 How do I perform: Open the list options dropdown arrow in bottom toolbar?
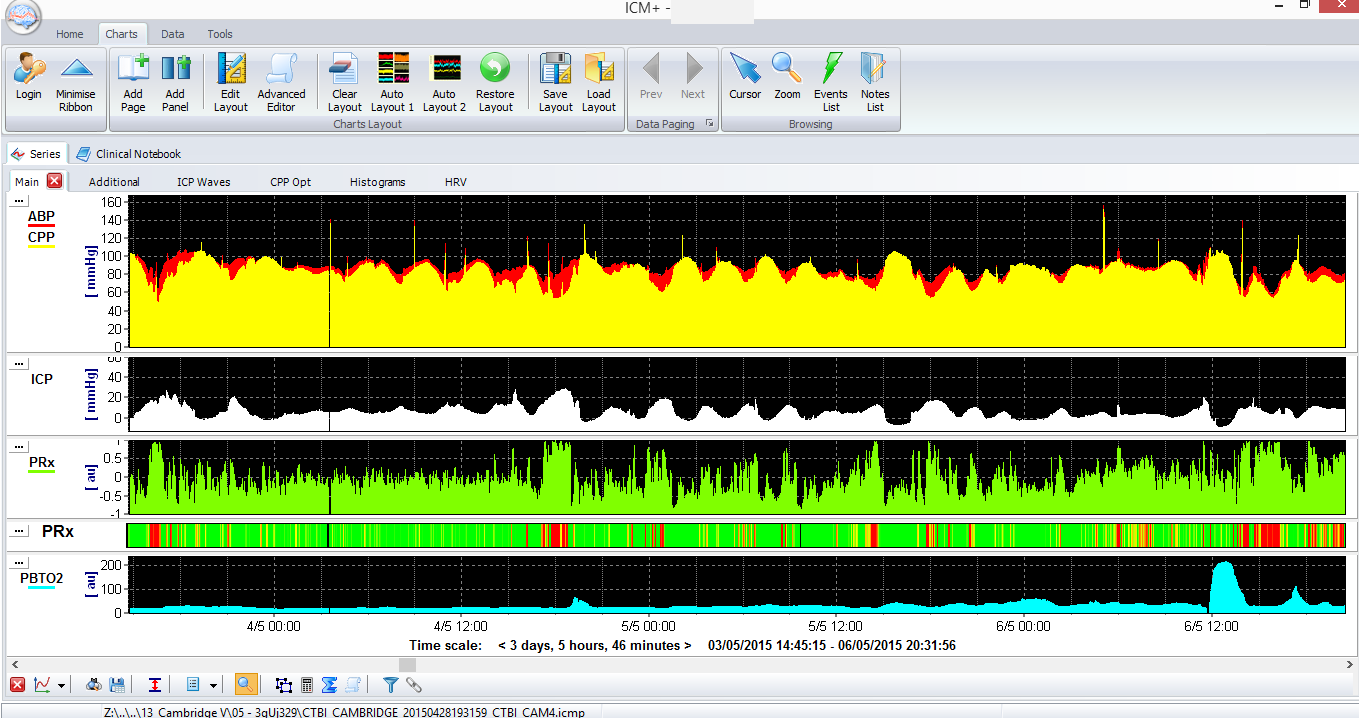tap(213, 686)
